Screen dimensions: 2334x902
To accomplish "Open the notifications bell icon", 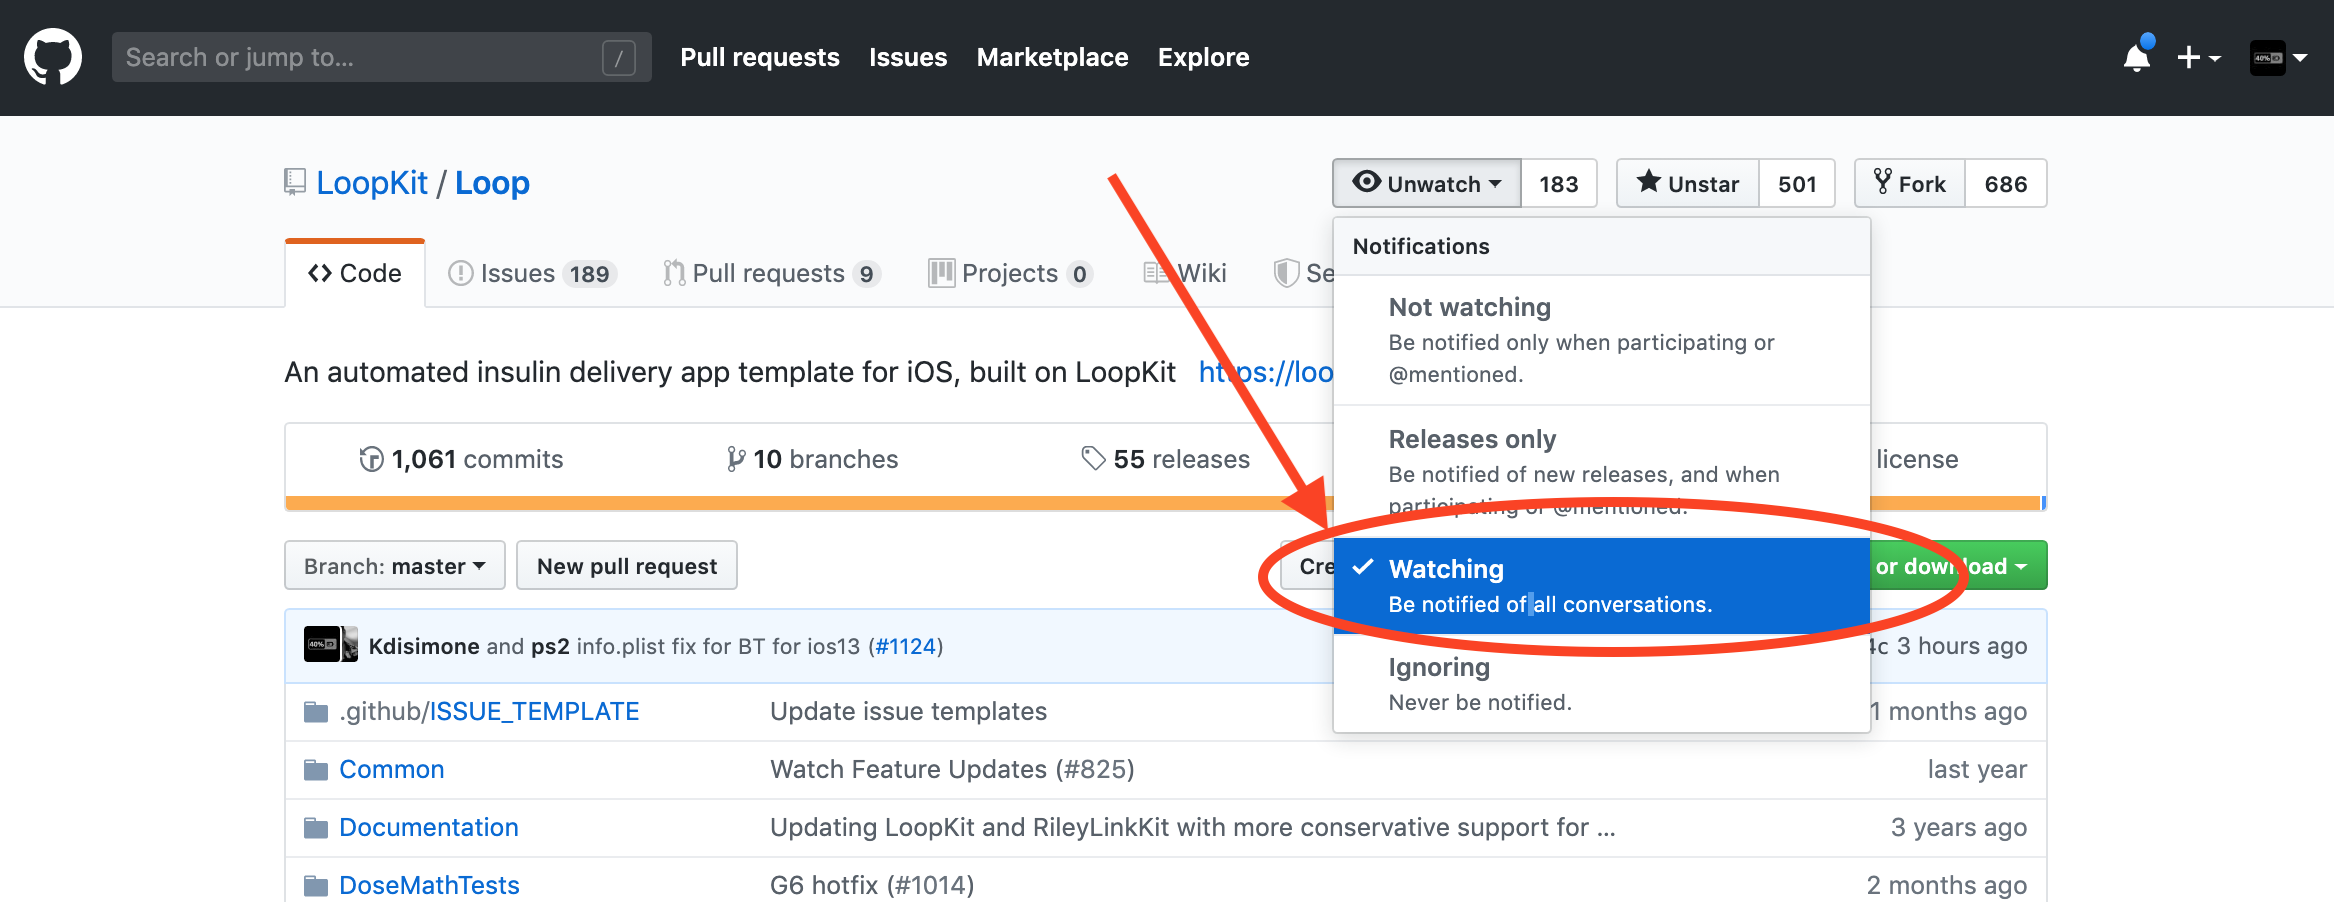I will tap(2137, 57).
